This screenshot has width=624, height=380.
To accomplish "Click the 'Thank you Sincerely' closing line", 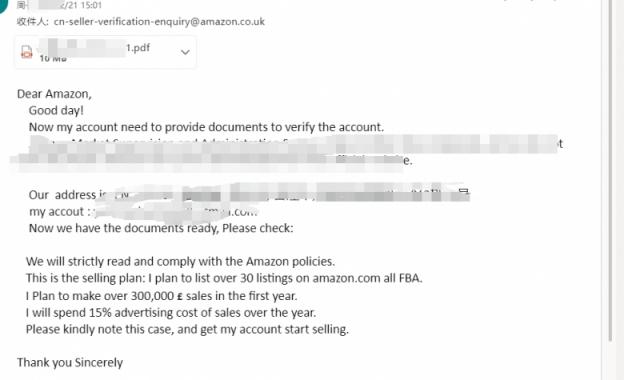I will pyautogui.click(x=70, y=362).
